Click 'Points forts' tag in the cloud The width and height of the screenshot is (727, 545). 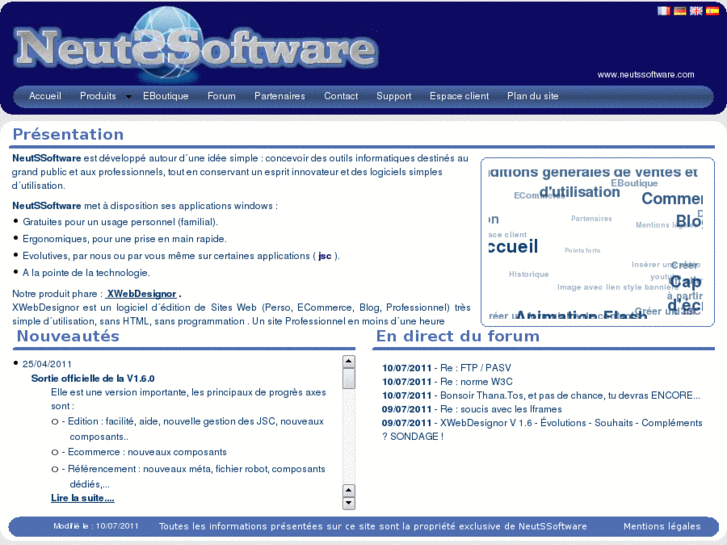point(582,250)
